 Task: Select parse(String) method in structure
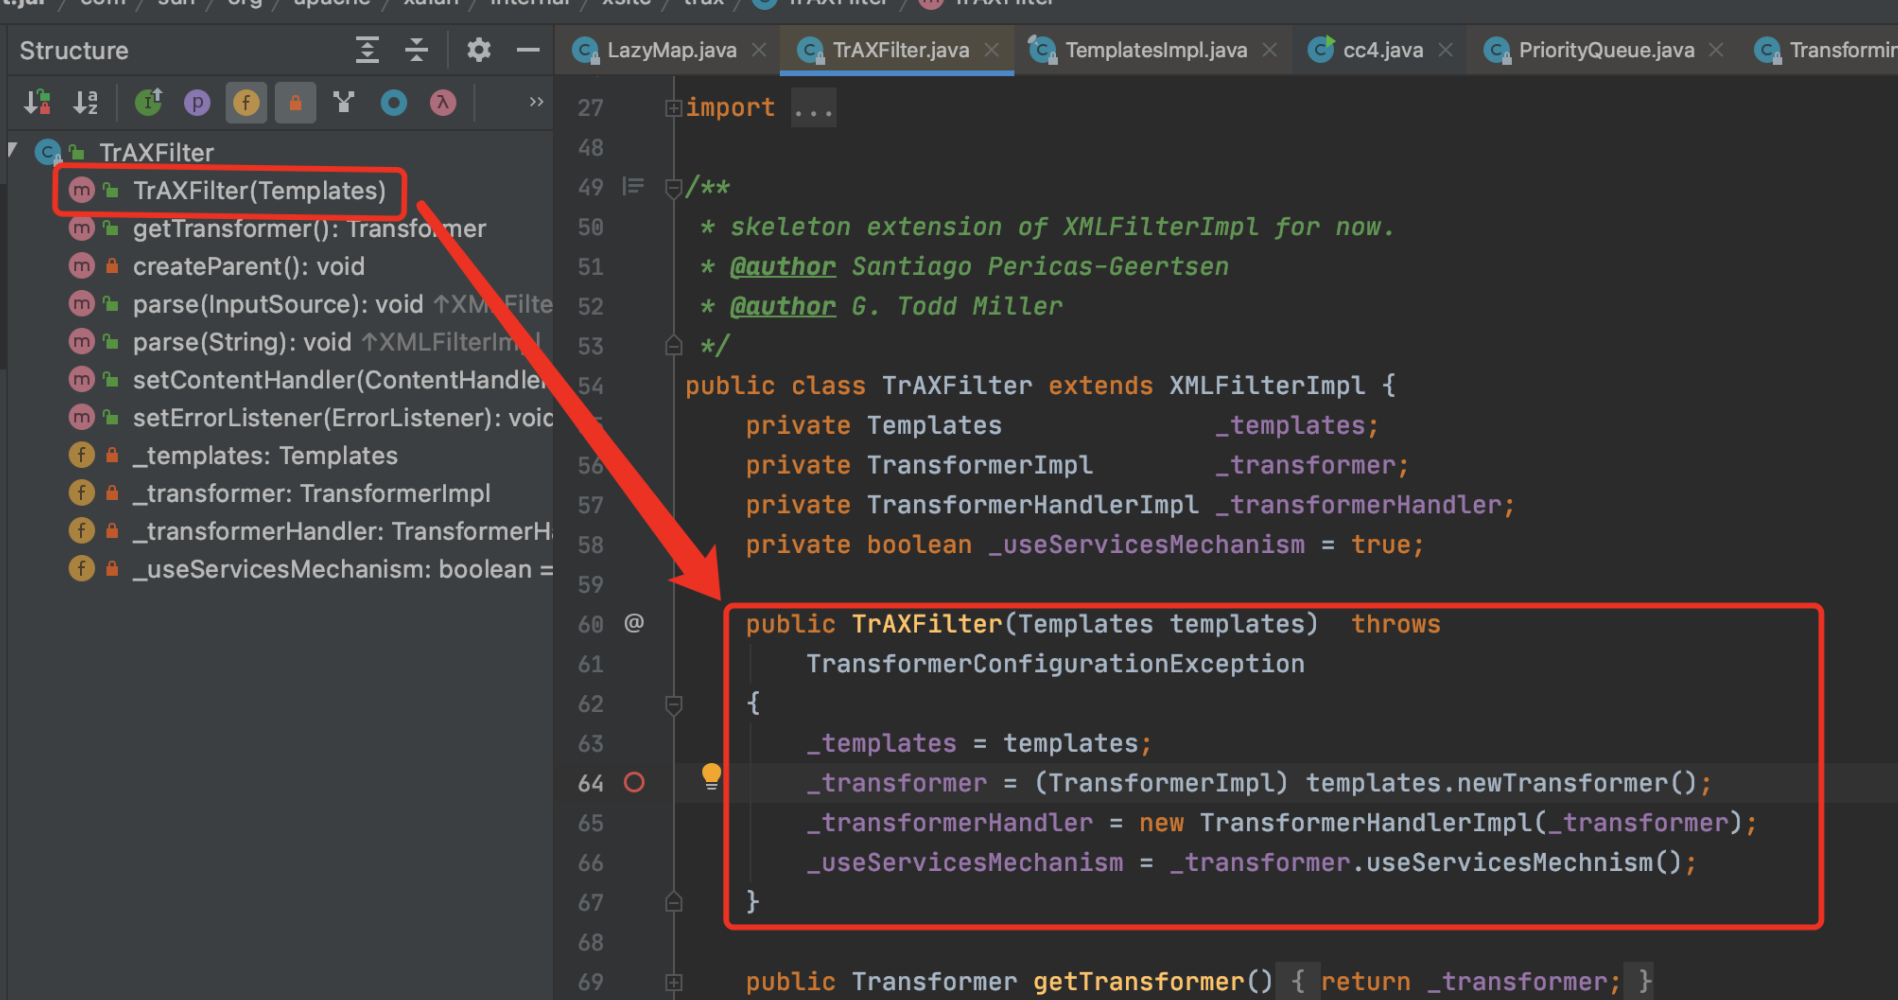[x=242, y=342]
